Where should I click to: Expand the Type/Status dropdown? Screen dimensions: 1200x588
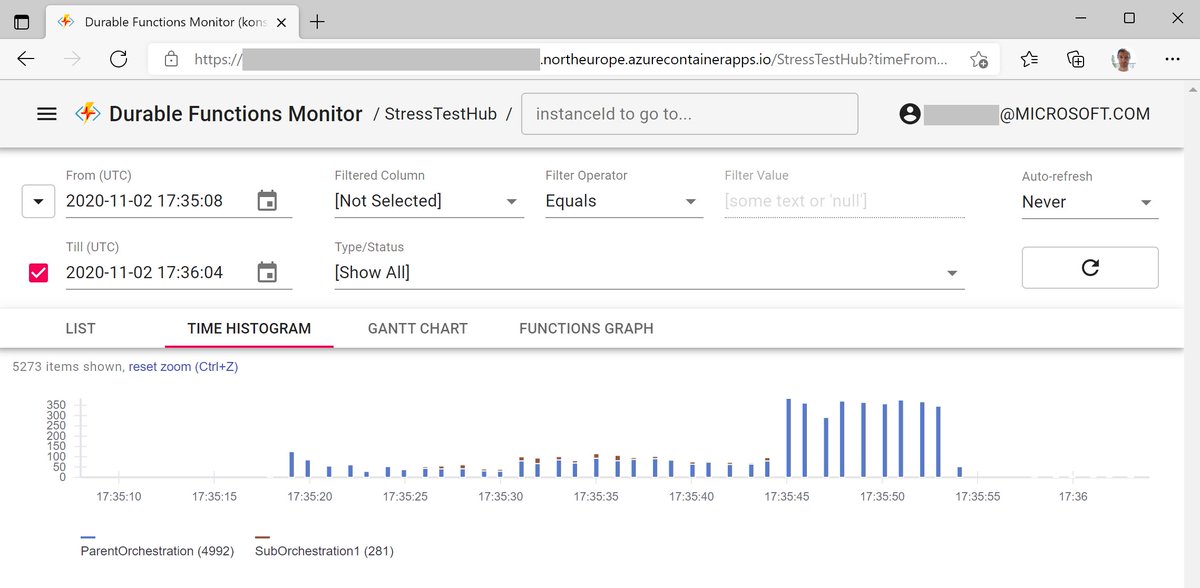tap(952, 271)
